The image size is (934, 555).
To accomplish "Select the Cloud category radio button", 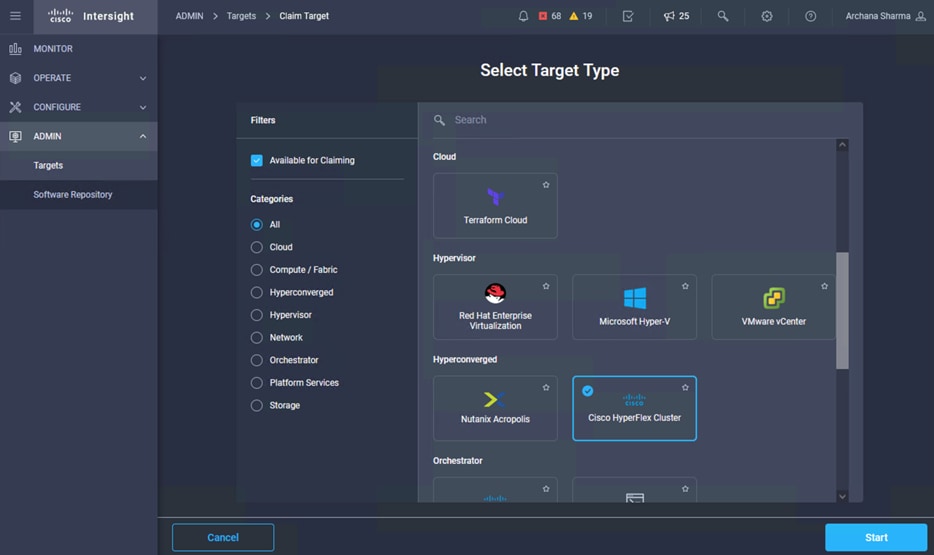I will (x=256, y=247).
